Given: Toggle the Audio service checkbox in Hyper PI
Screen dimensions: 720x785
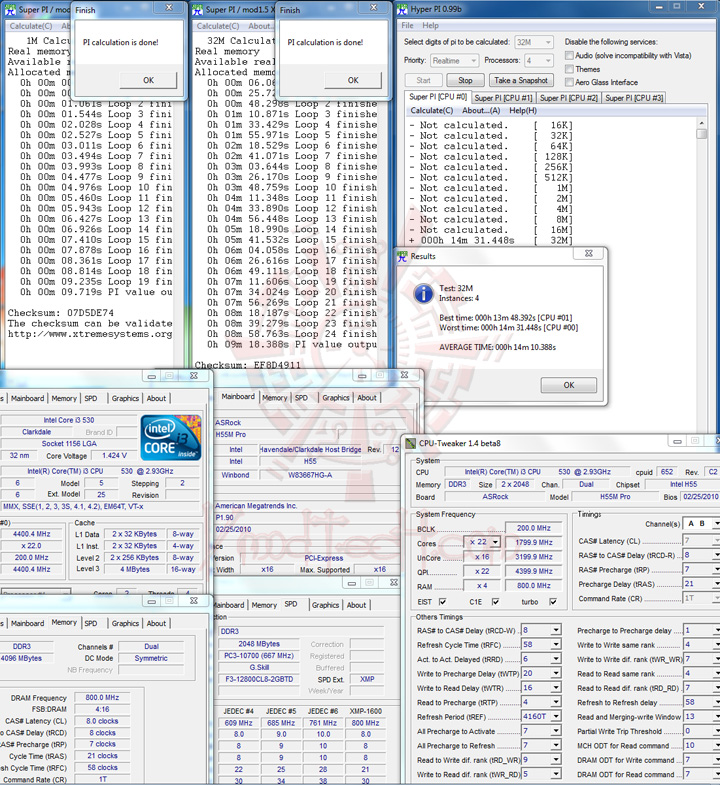Looking at the screenshot, I should [x=569, y=55].
